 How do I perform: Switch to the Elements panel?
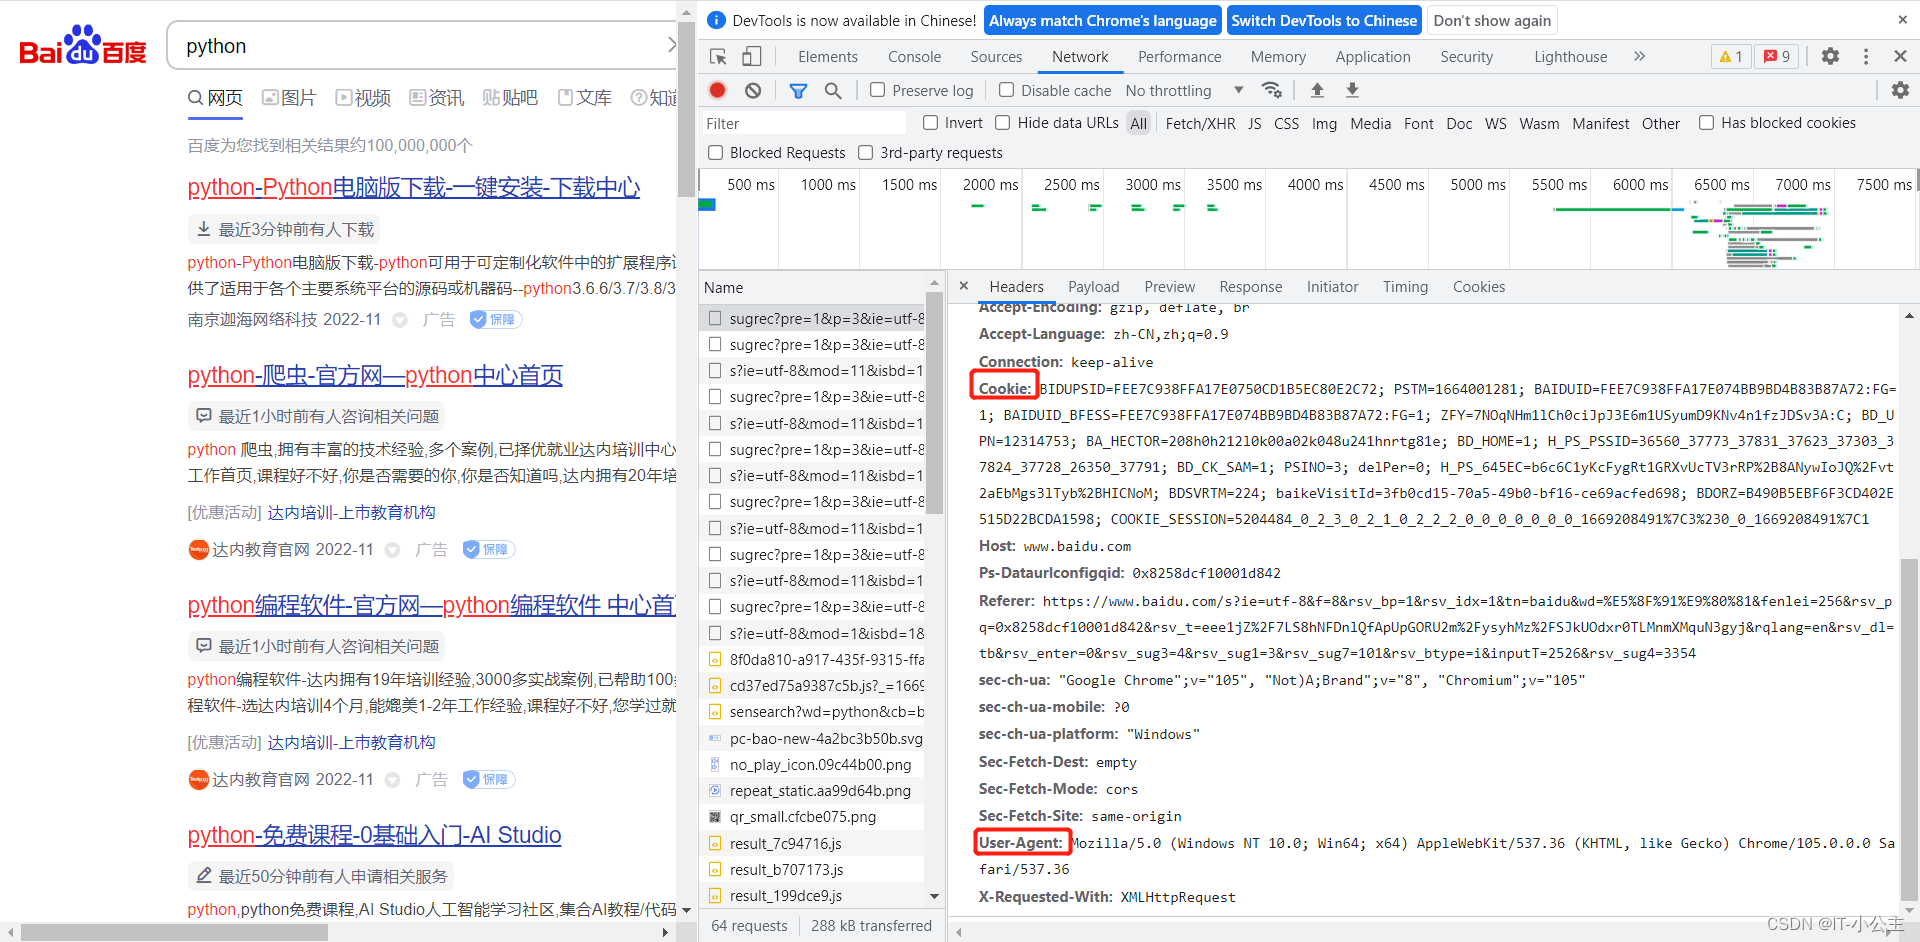[x=828, y=57]
